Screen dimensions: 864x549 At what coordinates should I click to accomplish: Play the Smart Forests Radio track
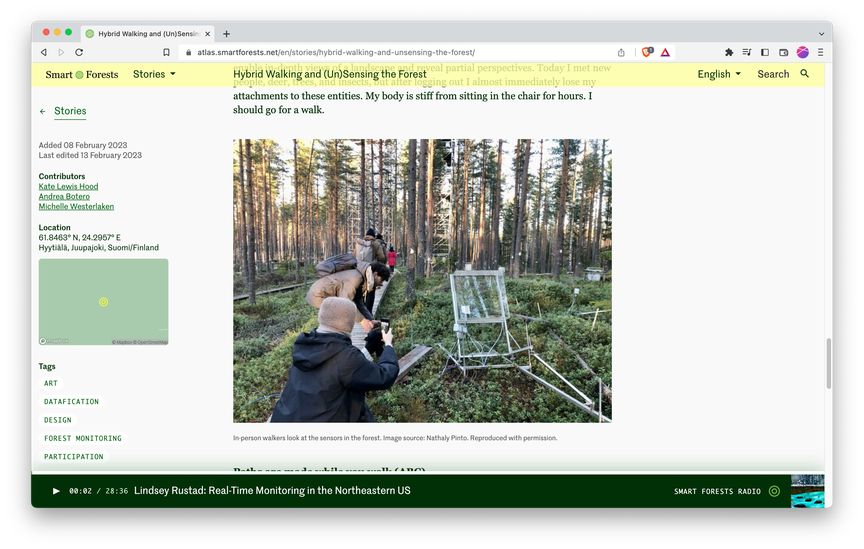coord(56,491)
